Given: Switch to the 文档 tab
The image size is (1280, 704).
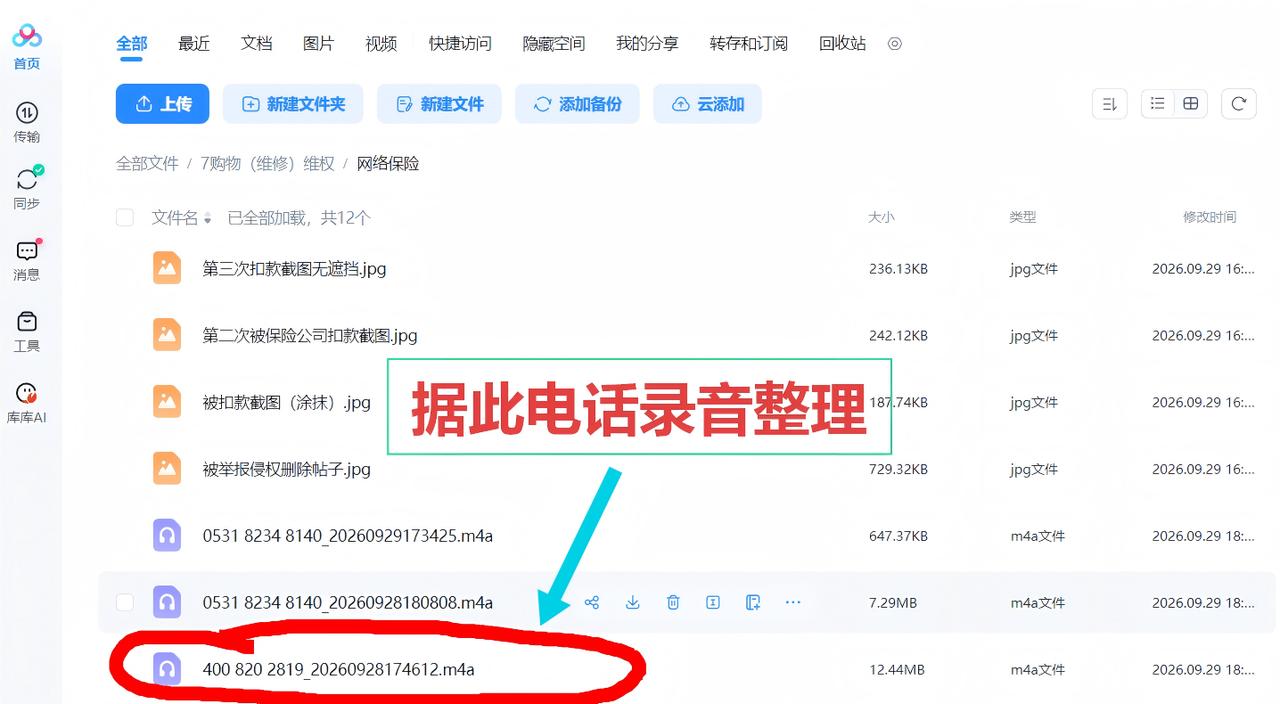Looking at the screenshot, I should click(x=257, y=43).
